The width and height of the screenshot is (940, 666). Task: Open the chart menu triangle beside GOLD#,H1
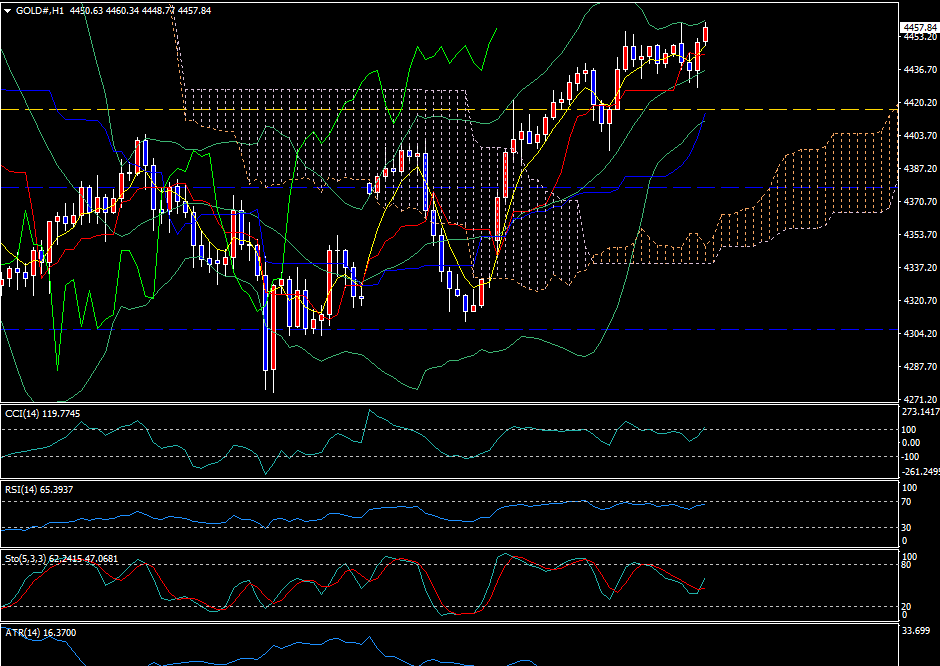[8, 10]
